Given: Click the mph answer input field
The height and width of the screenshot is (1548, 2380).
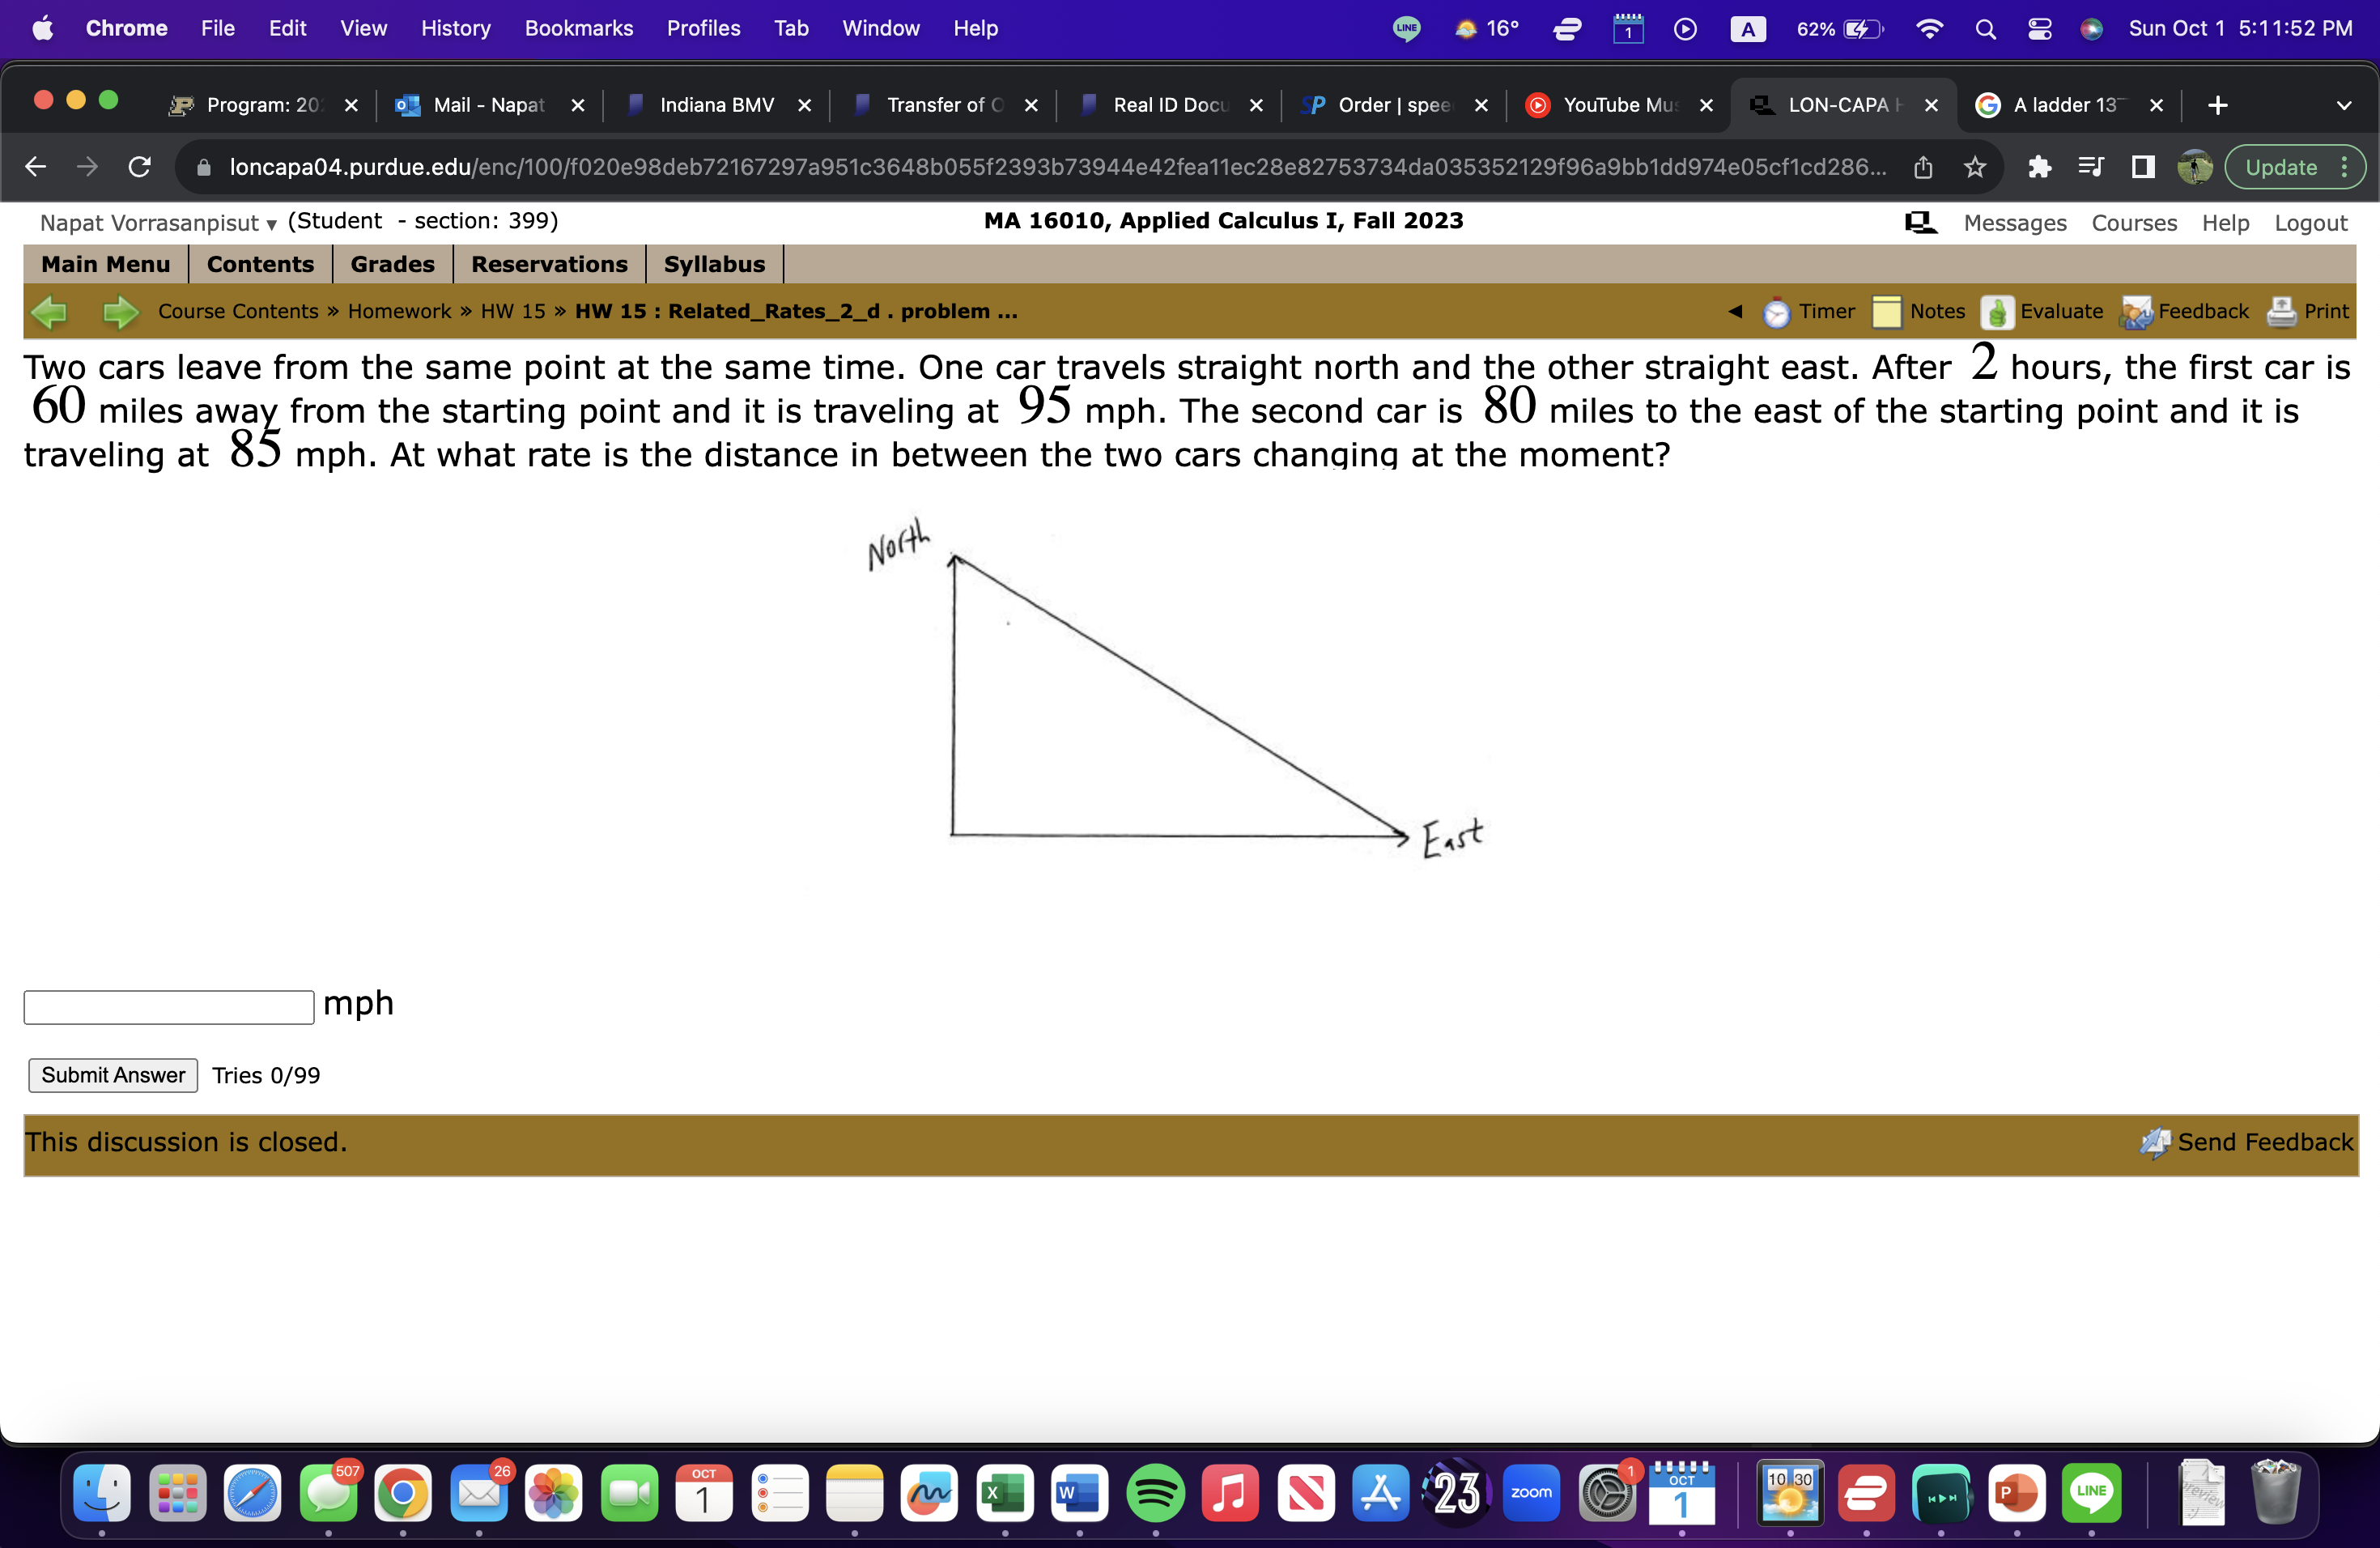Looking at the screenshot, I should (x=169, y=1007).
